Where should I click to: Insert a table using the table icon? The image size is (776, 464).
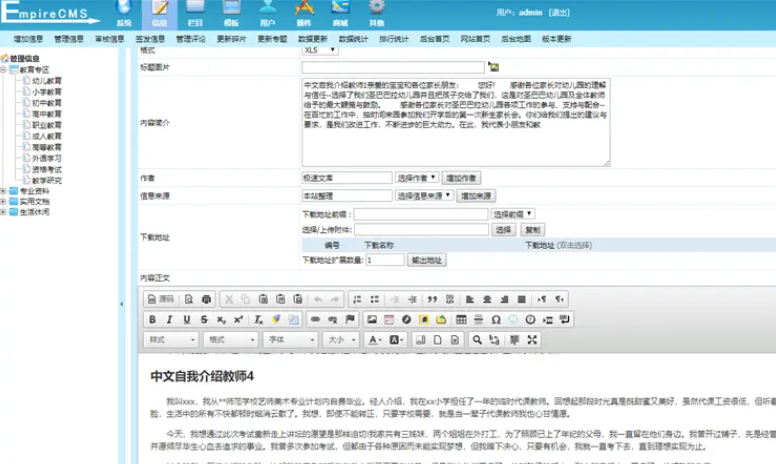click(461, 320)
